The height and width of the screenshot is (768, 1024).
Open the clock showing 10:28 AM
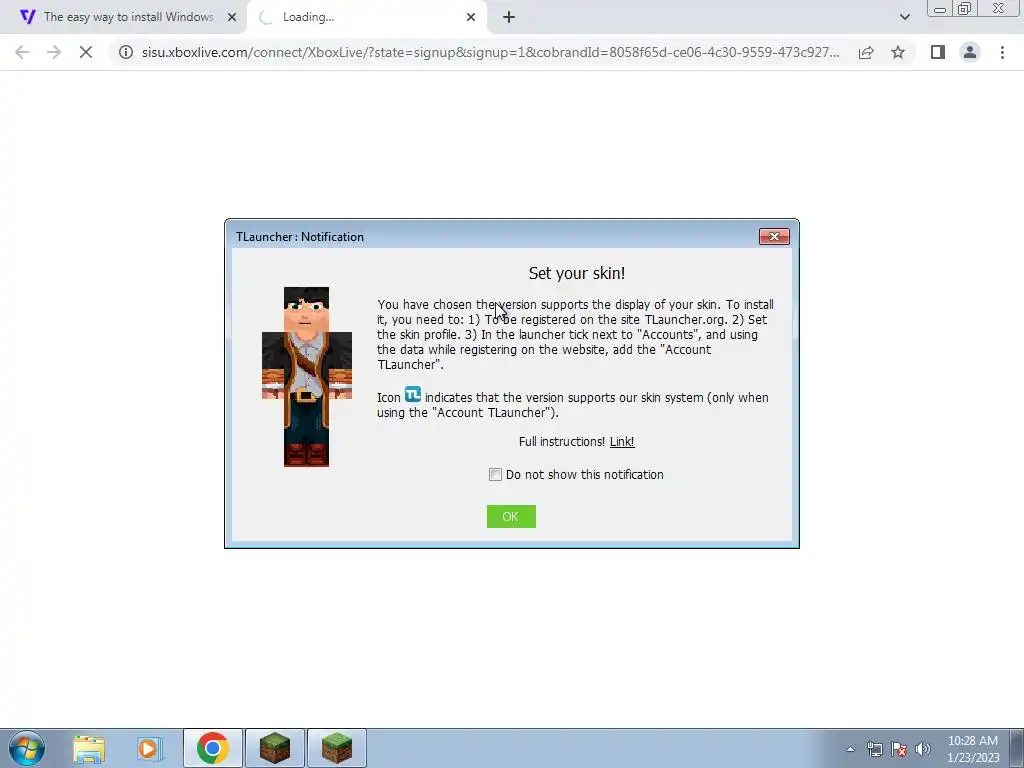click(972, 749)
